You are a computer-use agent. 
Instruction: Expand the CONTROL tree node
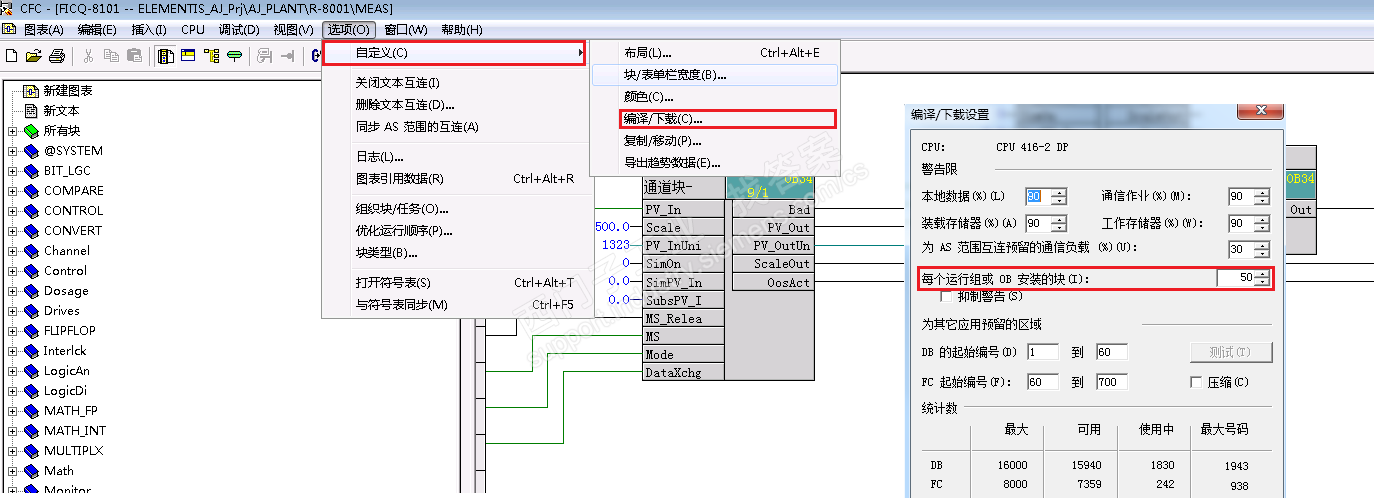point(13,211)
